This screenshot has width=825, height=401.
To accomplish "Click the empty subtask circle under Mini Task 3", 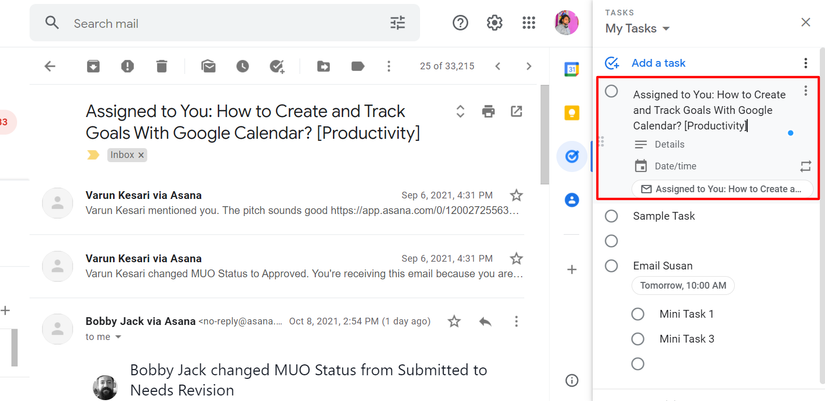I will coord(638,364).
